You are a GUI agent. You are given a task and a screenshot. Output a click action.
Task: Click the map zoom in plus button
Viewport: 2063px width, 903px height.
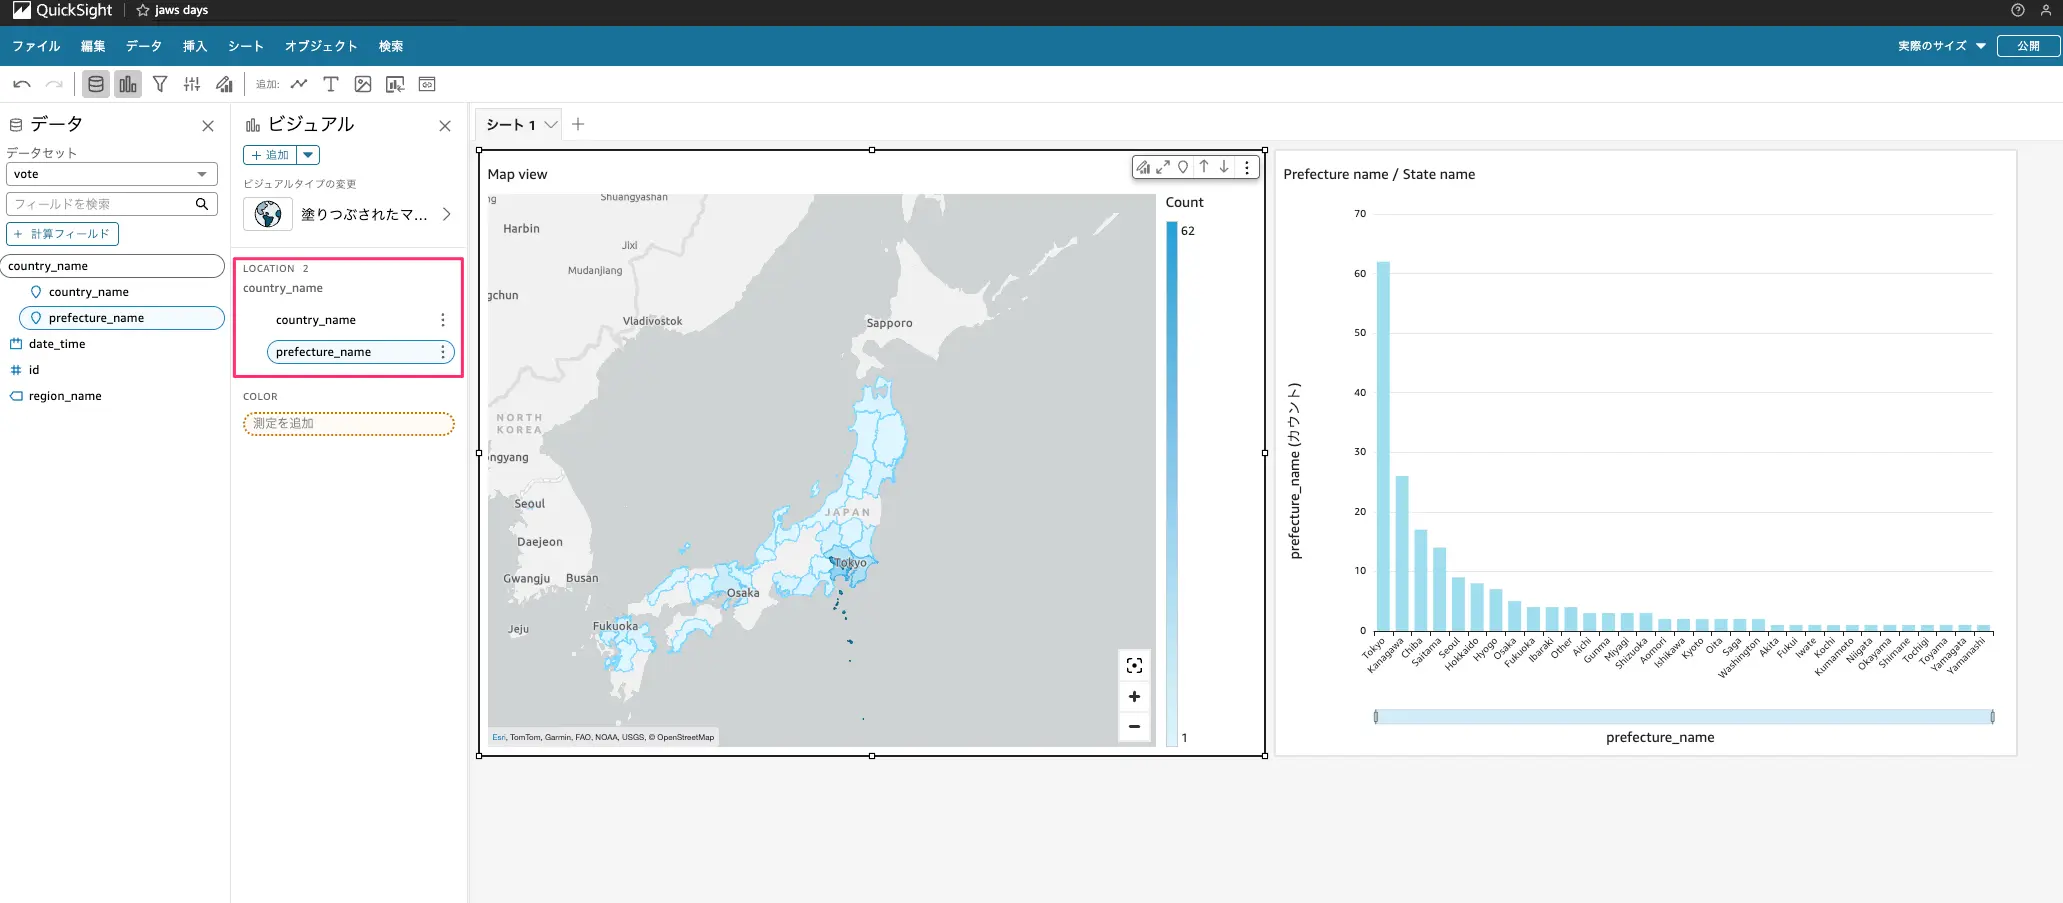click(x=1134, y=697)
